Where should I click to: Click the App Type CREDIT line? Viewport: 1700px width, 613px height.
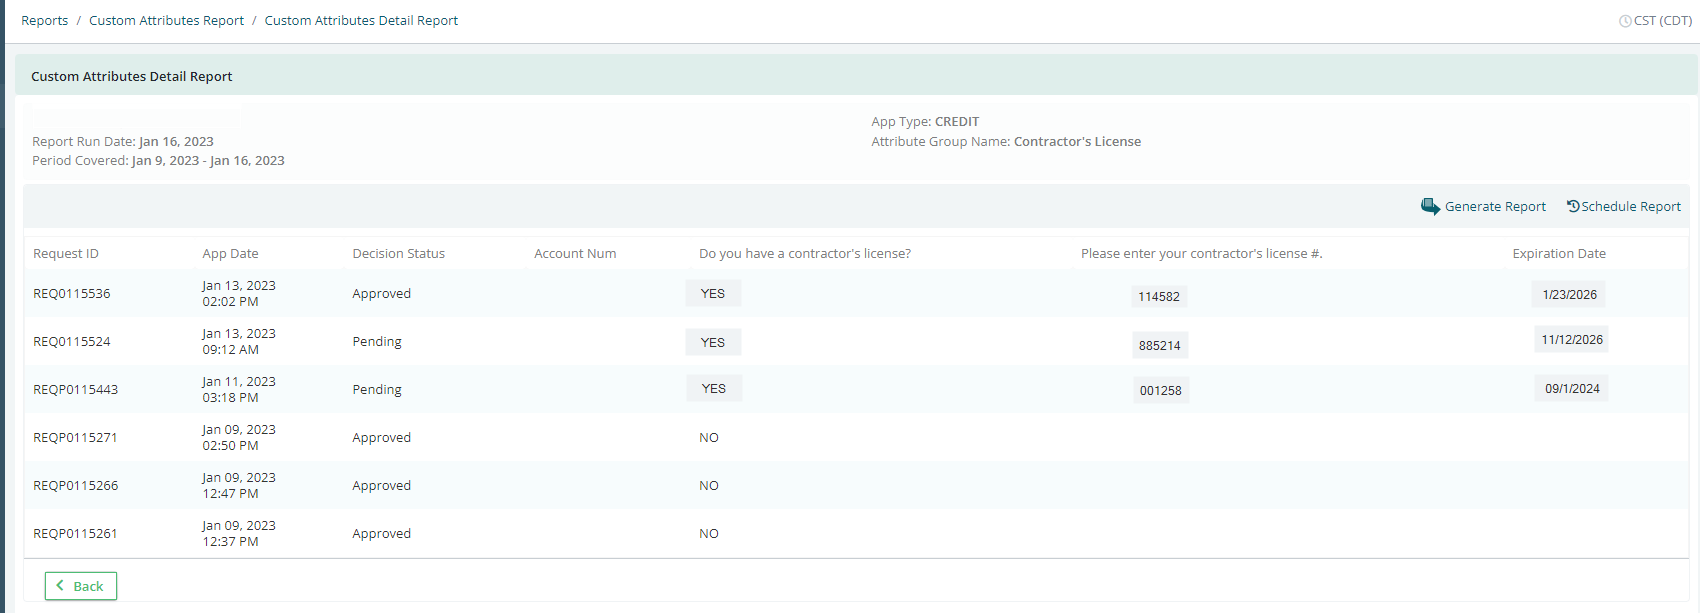coord(925,121)
